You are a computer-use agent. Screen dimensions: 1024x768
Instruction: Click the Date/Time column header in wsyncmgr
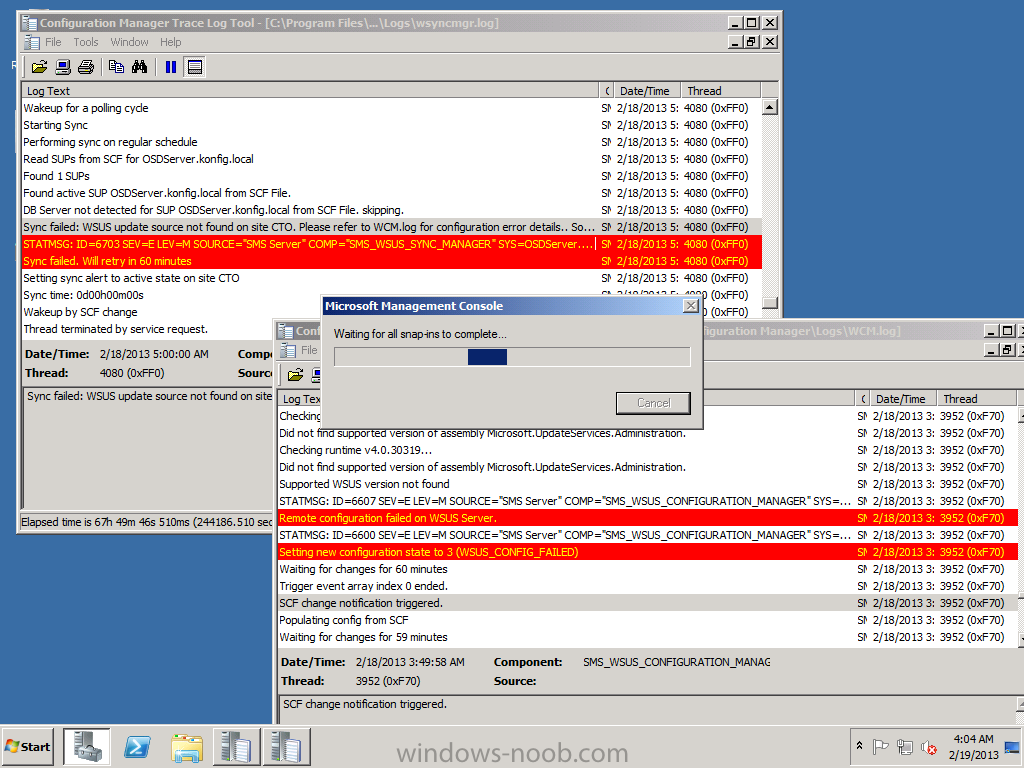647,91
